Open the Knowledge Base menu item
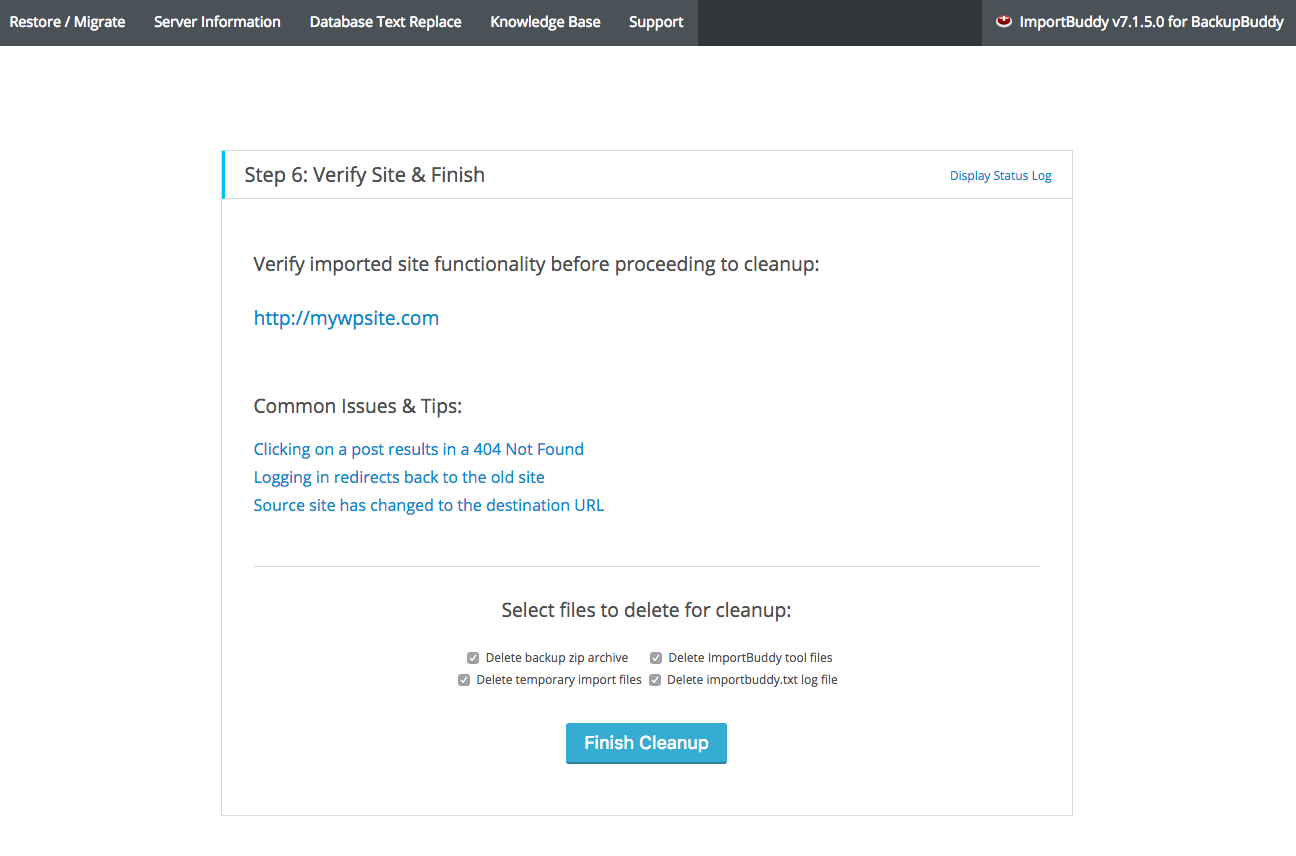 click(x=545, y=22)
